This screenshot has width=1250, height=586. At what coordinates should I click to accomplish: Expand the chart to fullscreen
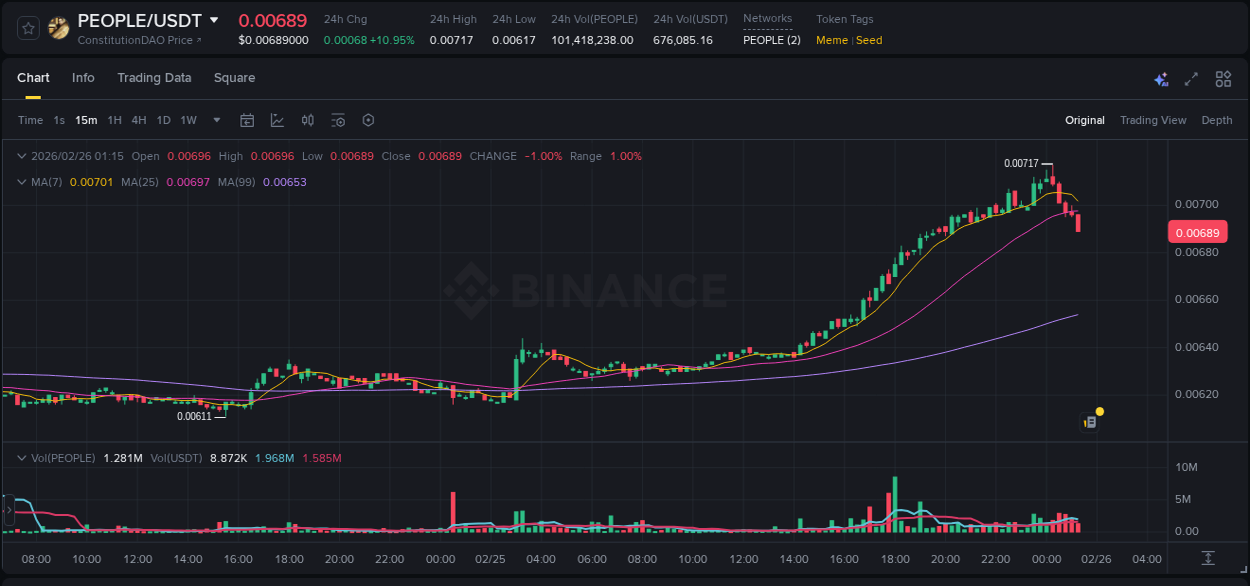point(1190,78)
